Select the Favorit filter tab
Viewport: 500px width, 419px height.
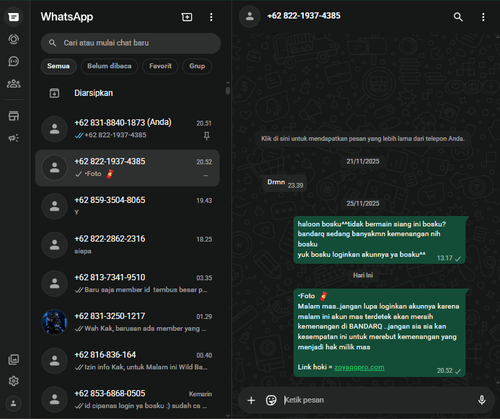(x=160, y=66)
